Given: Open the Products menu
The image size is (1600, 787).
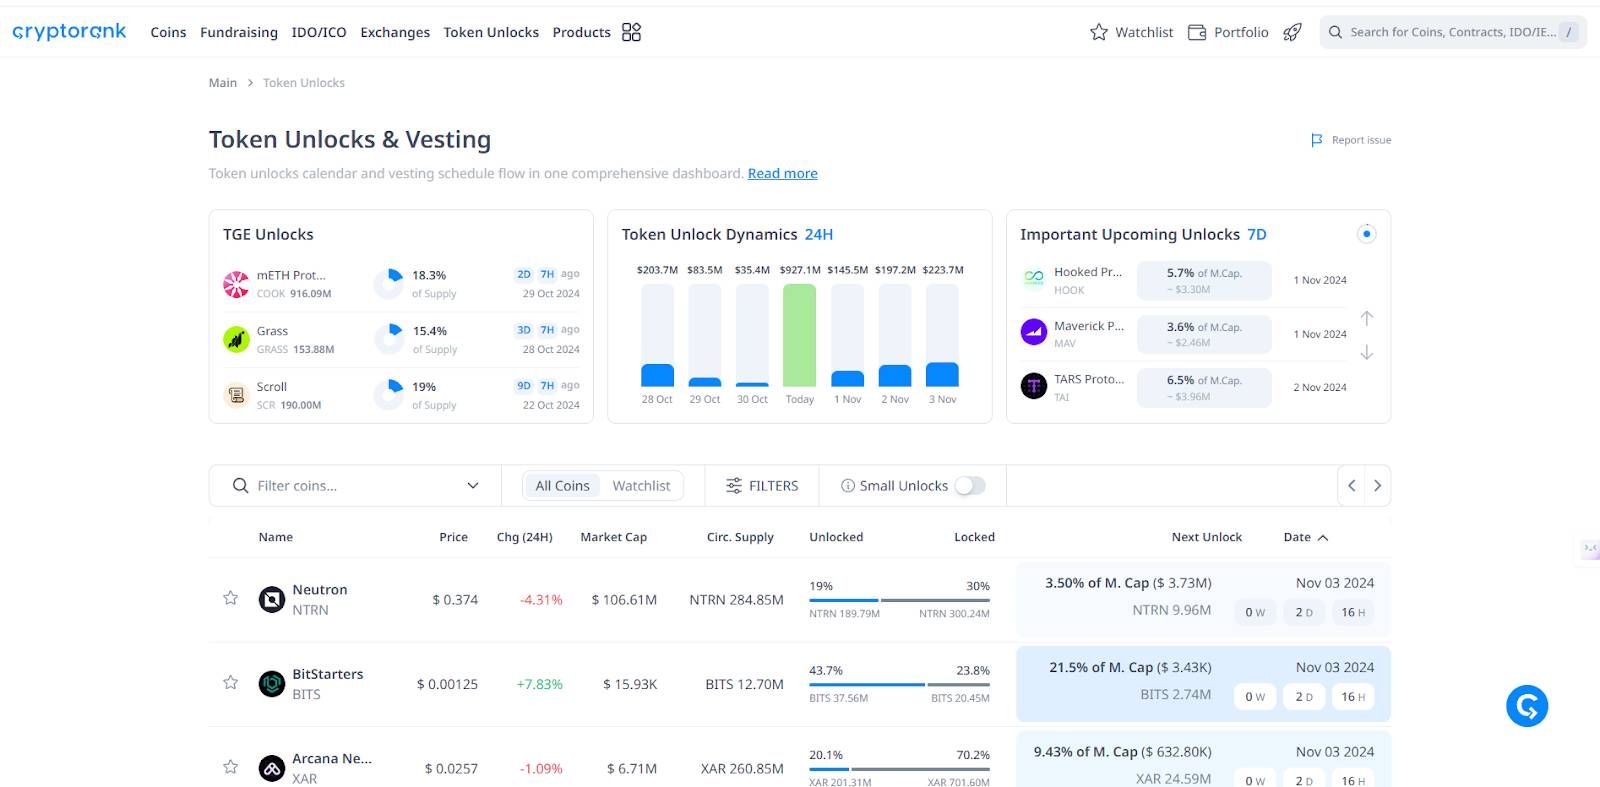Looking at the screenshot, I should pos(581,32).
